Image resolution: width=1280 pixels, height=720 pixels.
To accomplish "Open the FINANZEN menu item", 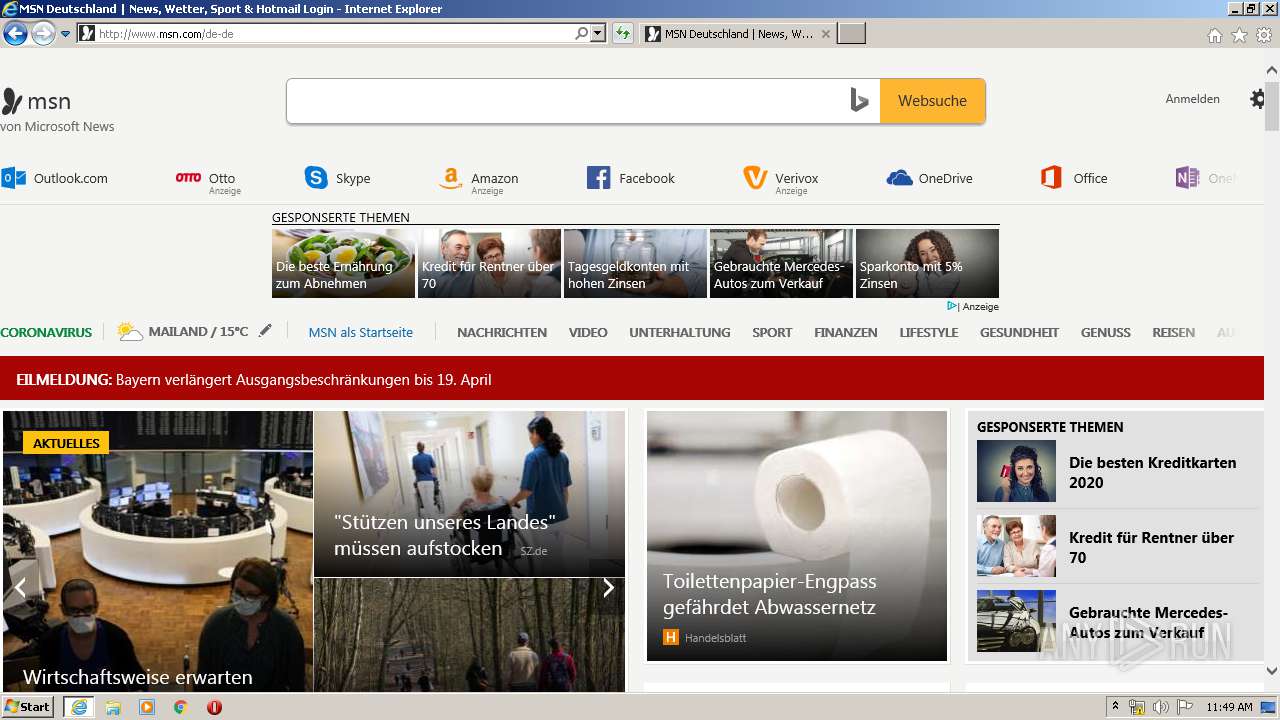I will (x=846, y=332).
